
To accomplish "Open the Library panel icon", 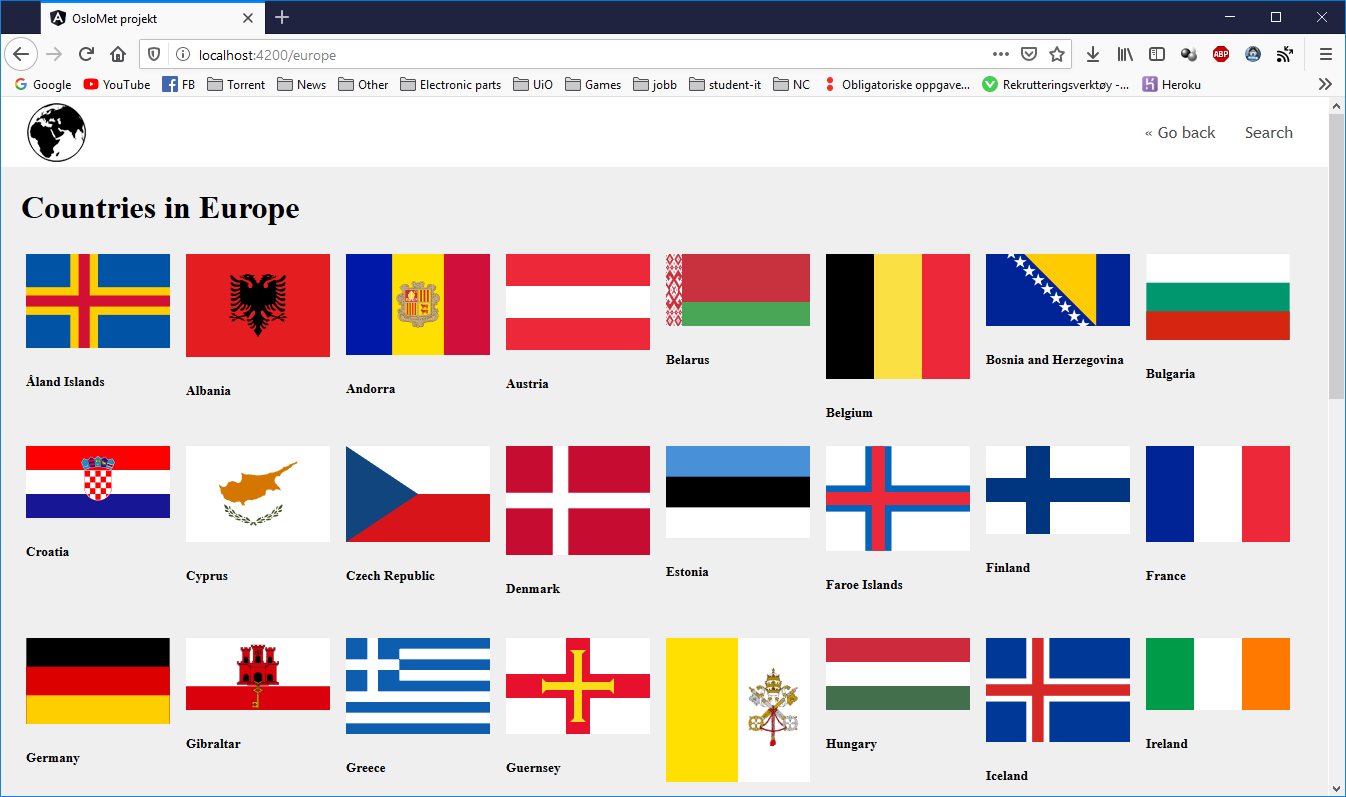I will click(1123, 54).
